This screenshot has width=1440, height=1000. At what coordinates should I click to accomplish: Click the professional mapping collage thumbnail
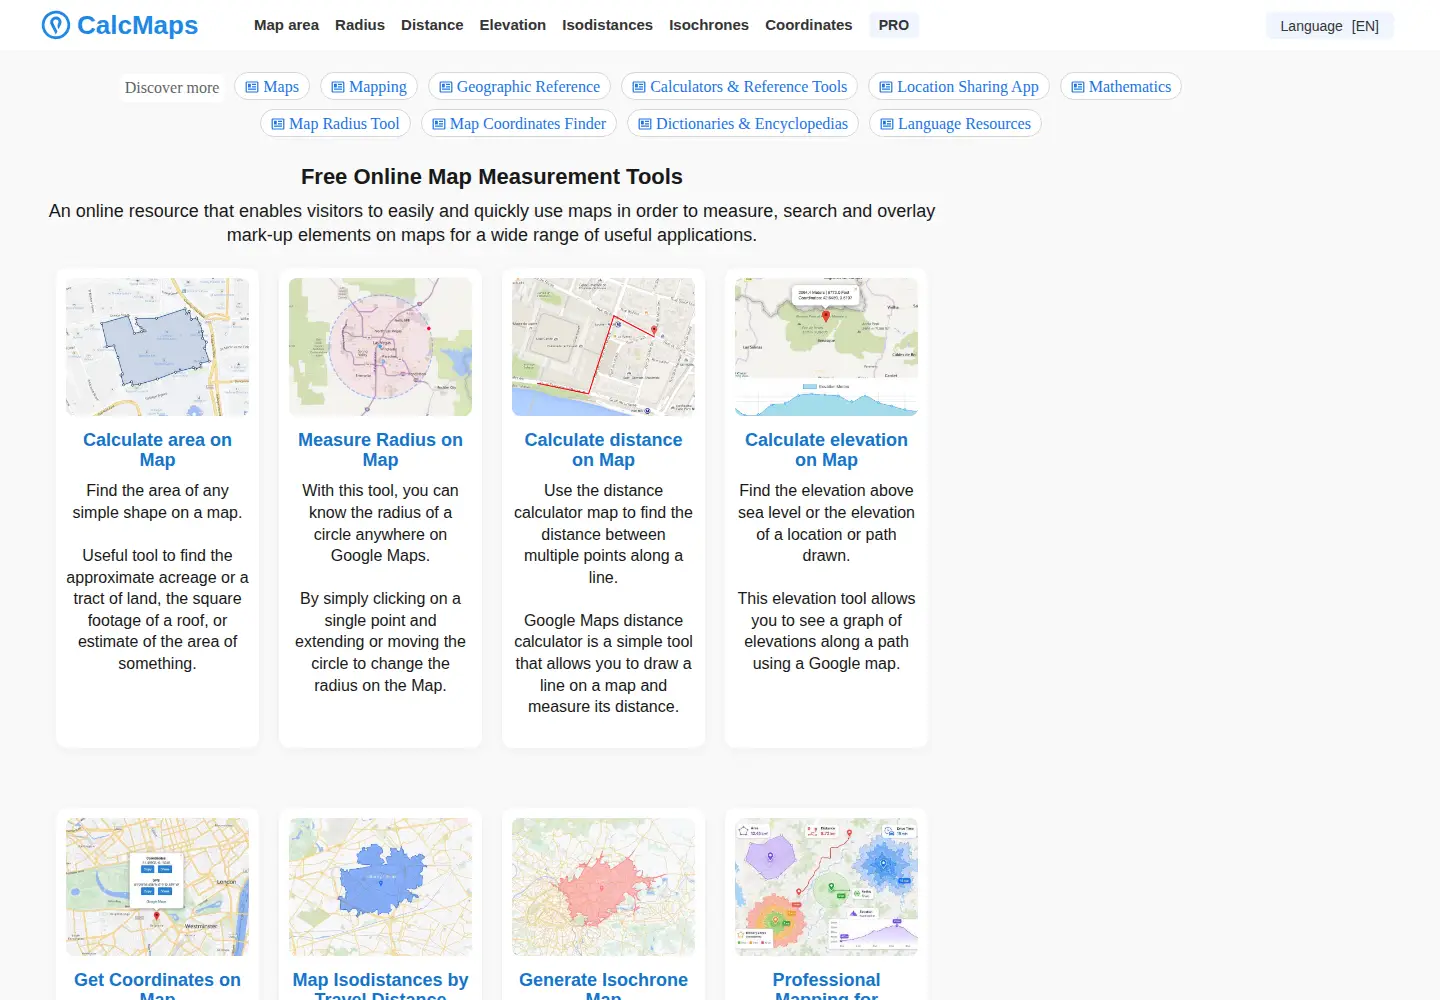pyautogui.click(x=826, y=887)
